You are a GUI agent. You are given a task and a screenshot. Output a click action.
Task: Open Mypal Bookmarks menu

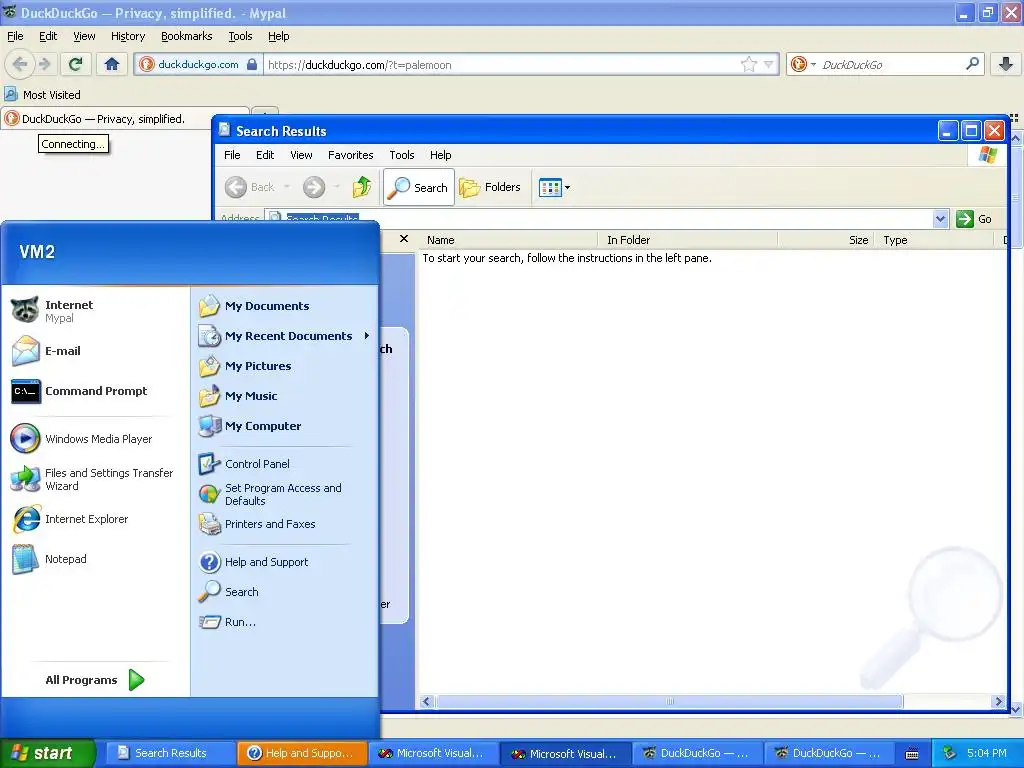(186, 36)
